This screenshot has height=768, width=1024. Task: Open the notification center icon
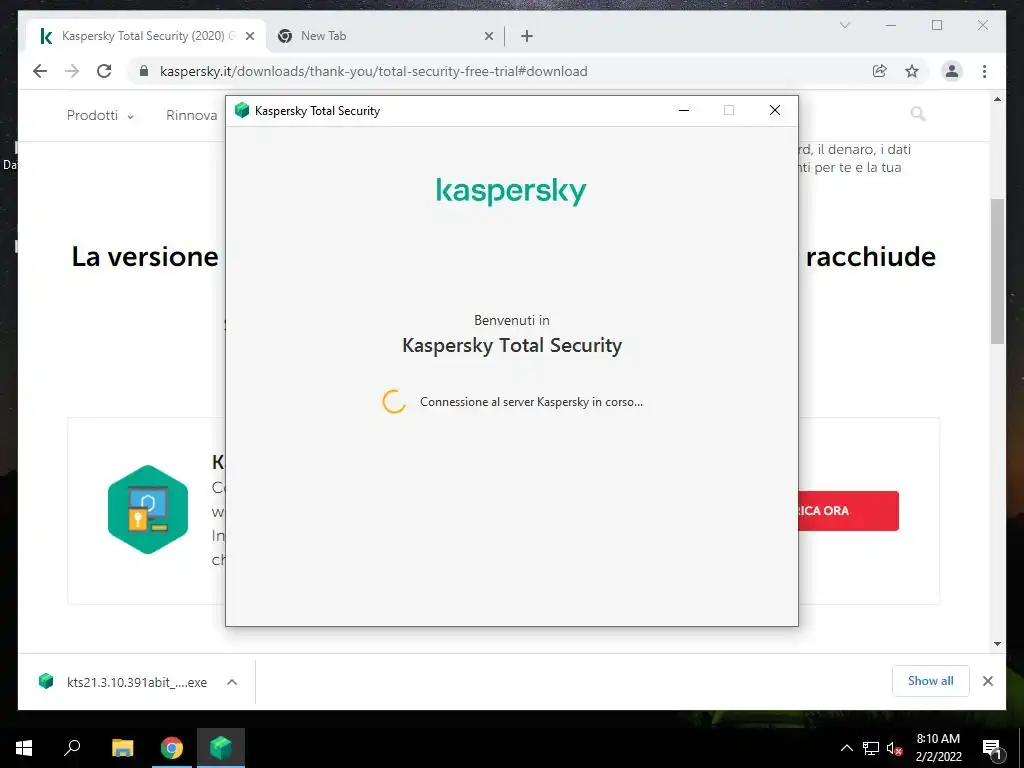(992, 749)
